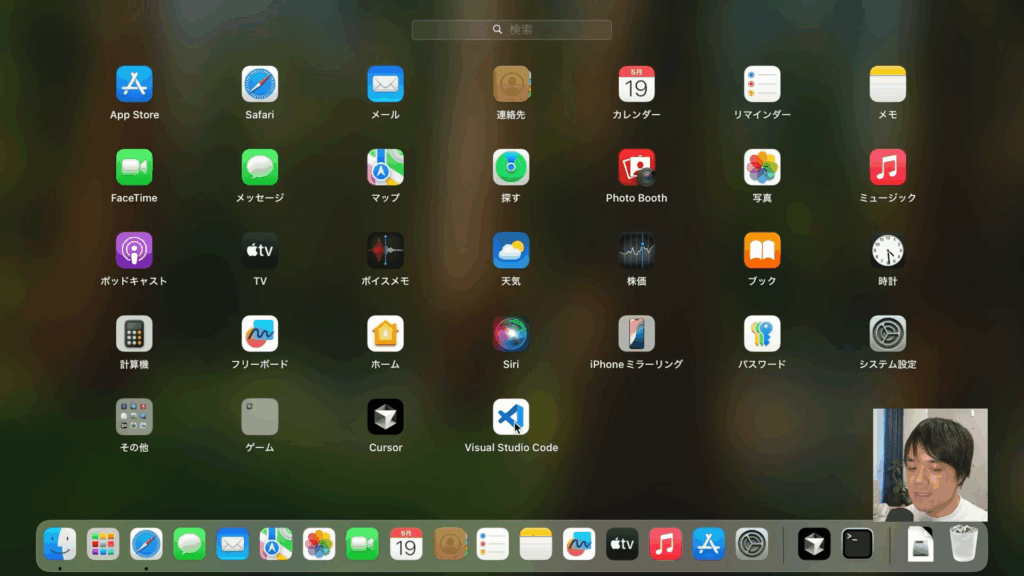Open the 探す (Find My) app
This screenshot has width=1024, height=576.
(x=511, y=167)
